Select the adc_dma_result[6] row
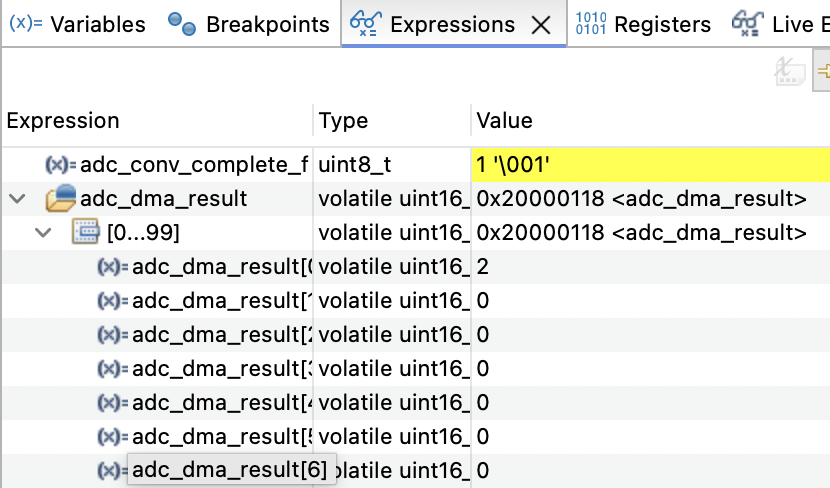 pyautogui.click(x=230, y=470)
